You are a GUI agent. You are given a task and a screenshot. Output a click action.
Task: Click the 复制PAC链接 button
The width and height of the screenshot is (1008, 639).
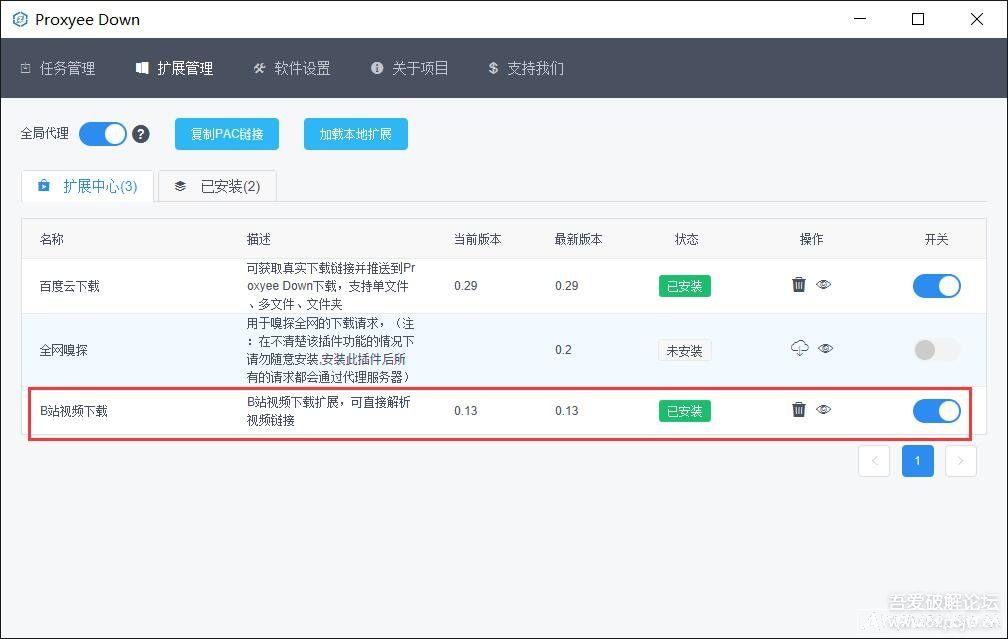pyautogui.click(x=227, y=134)
